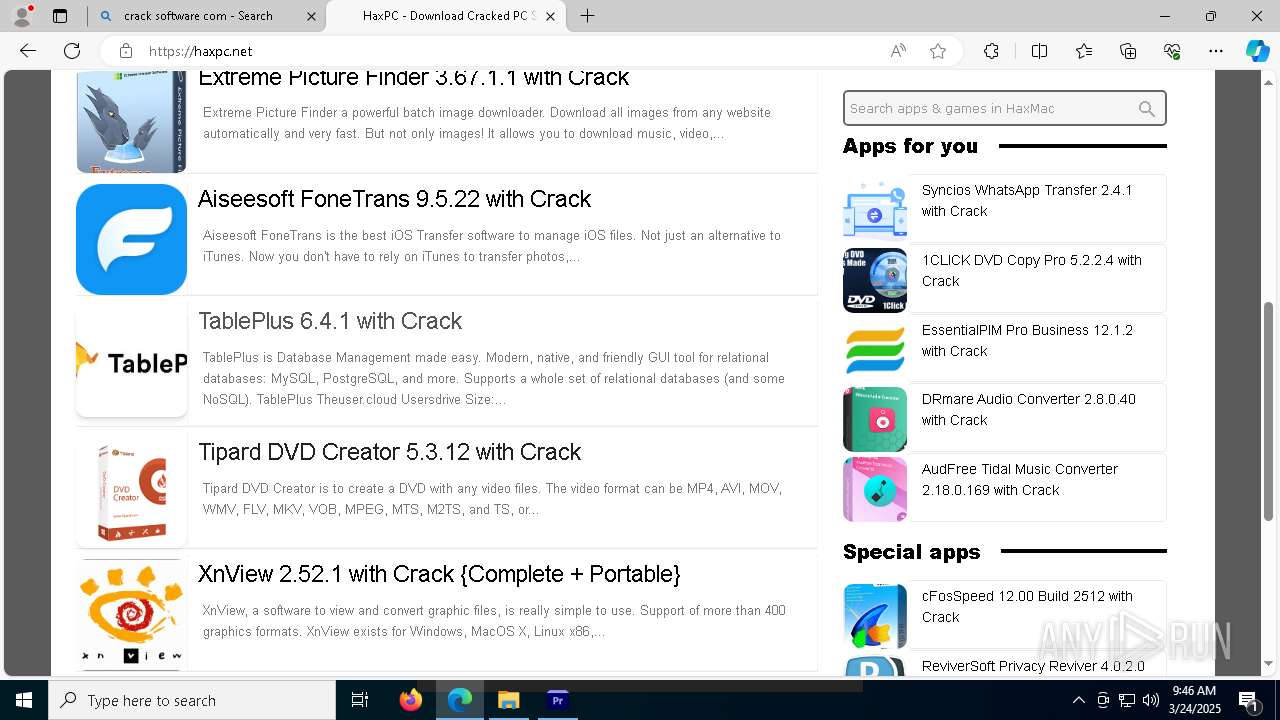Open Read aloud in address bar
1280x720 pixels.
click(x=898, y=51)
